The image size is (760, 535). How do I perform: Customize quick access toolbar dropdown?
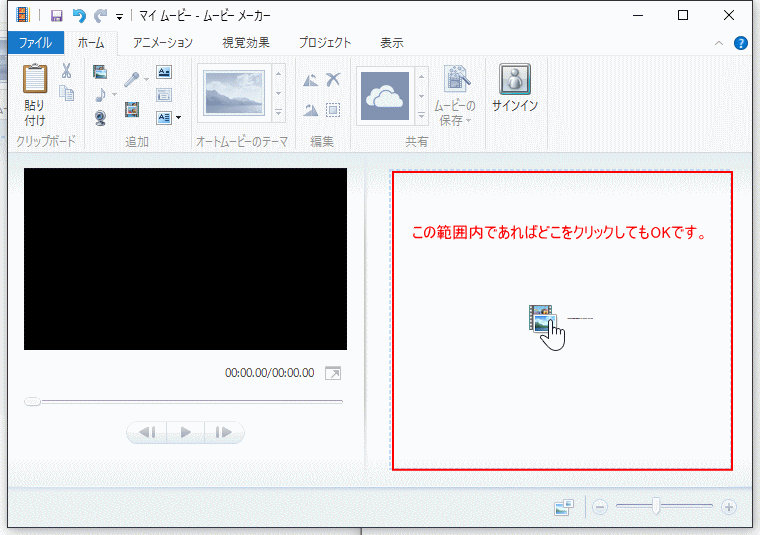(119, 17)
